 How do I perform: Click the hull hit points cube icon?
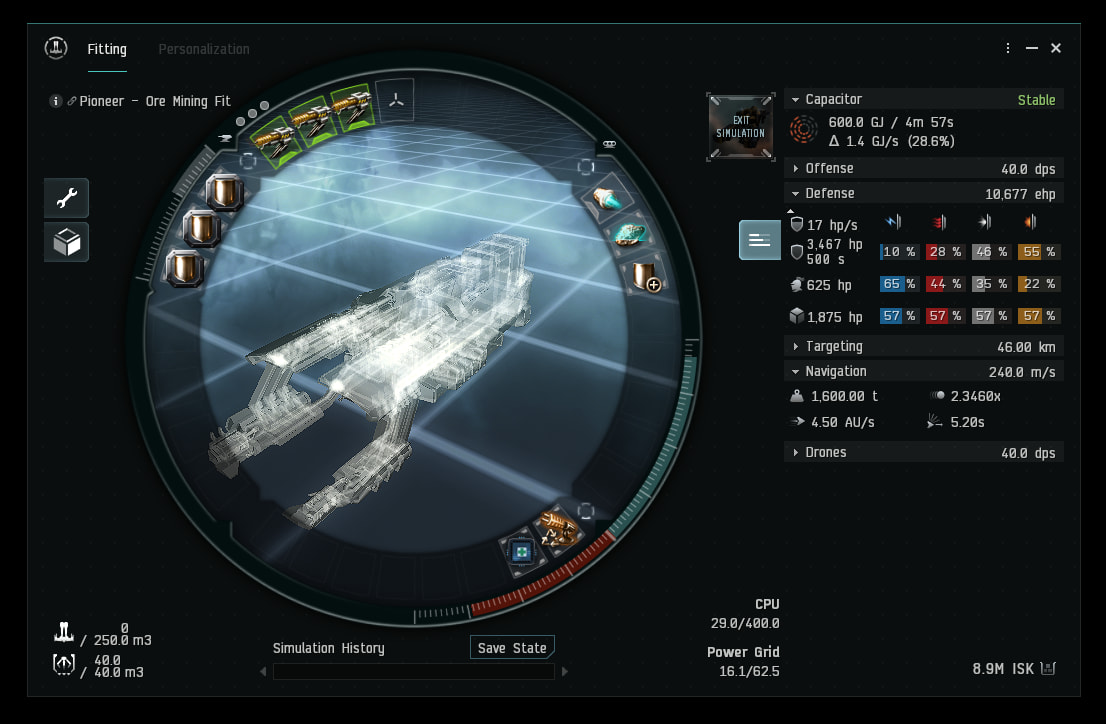click(796, 316)
